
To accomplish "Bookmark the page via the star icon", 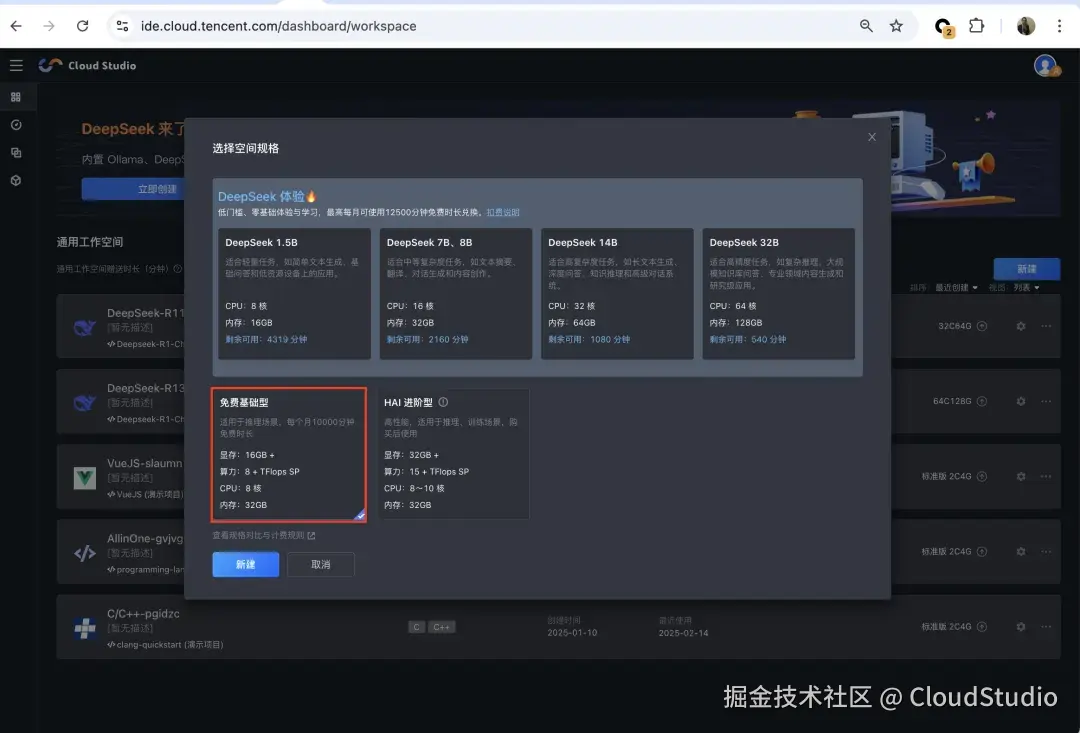I will click(x=896, y=26).
